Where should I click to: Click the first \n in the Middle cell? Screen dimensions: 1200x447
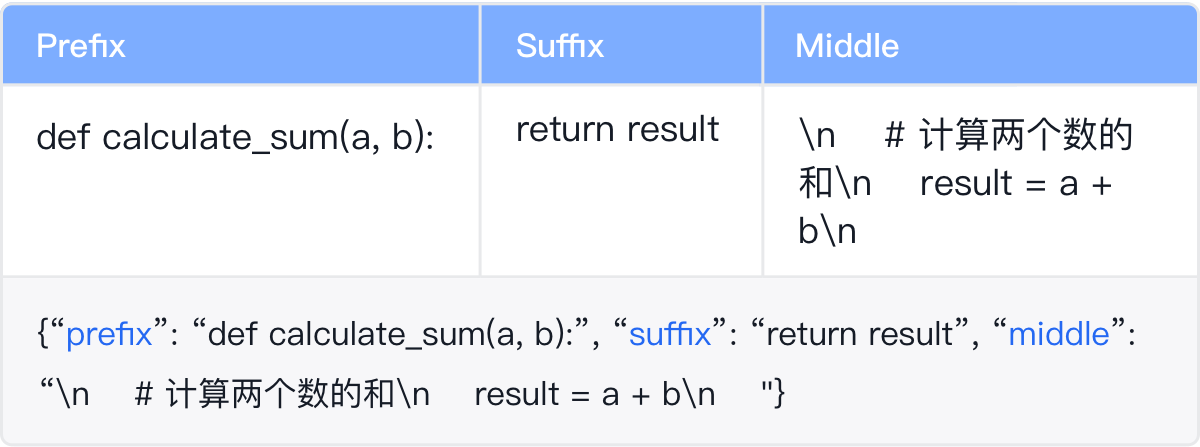point(817,136)
